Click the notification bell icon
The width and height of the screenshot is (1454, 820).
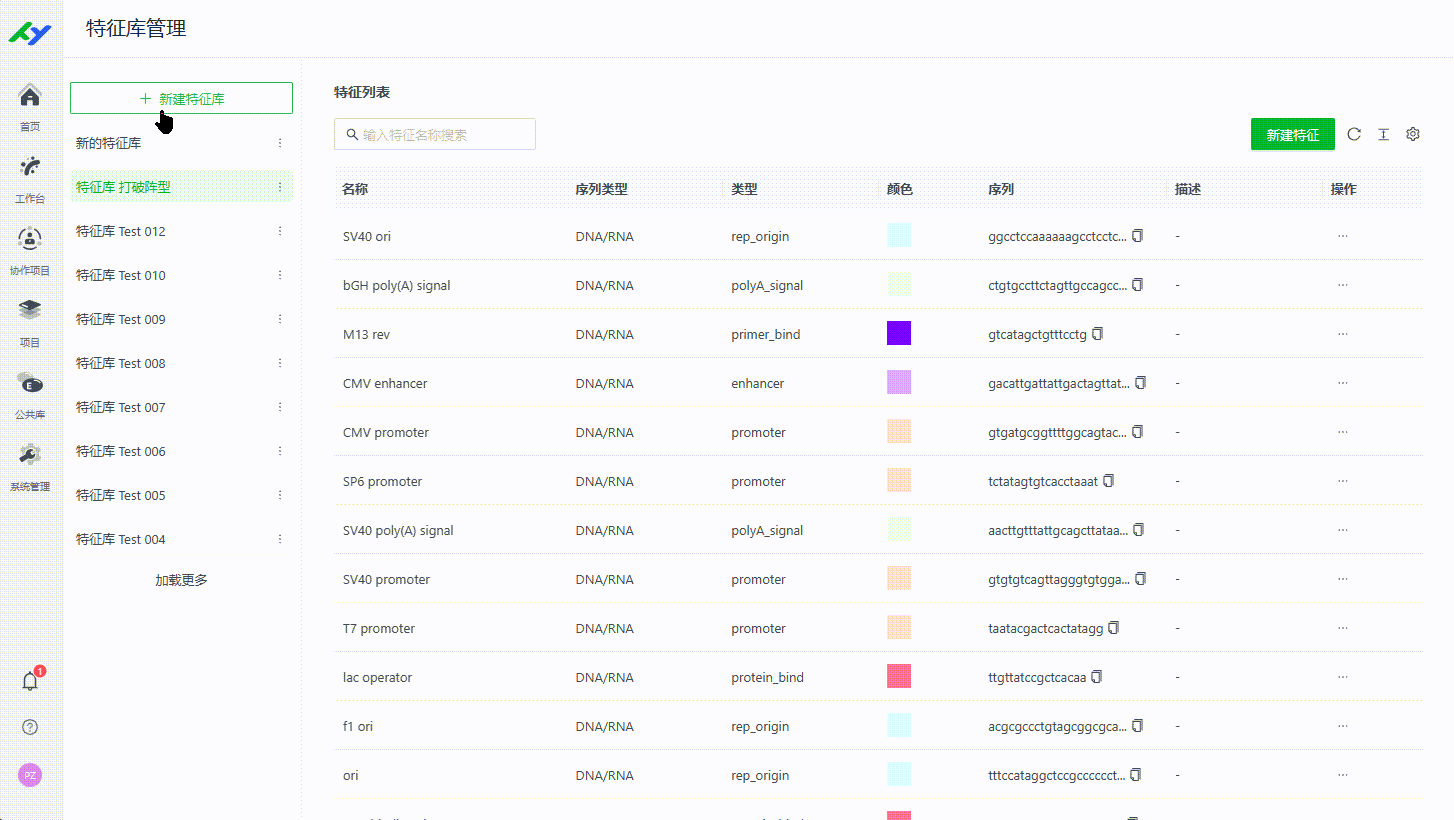point(30,682)
